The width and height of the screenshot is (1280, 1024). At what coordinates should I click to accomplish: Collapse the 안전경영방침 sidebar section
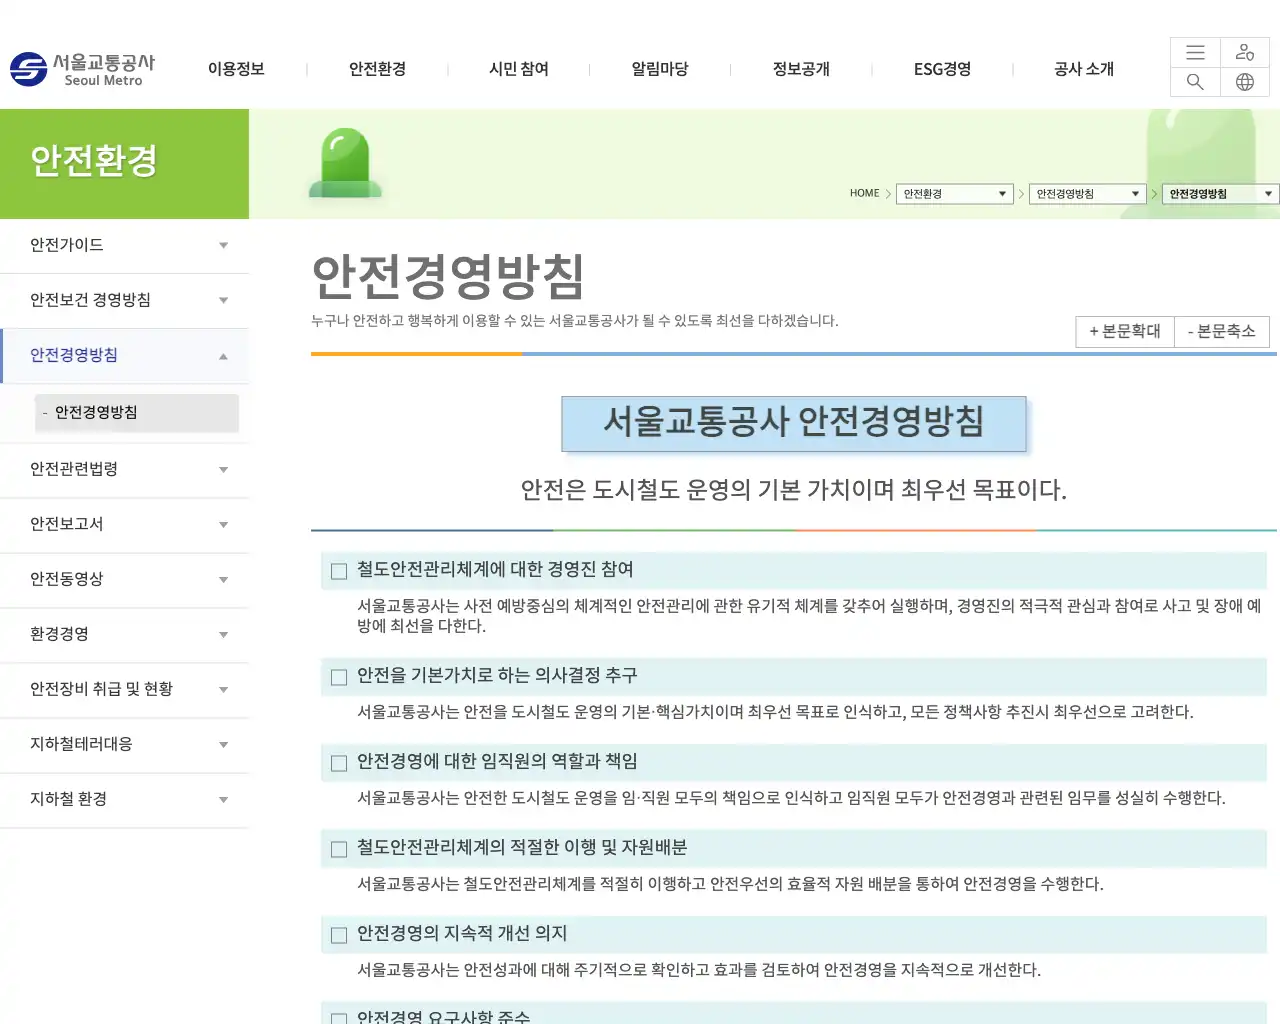point(124,355)
